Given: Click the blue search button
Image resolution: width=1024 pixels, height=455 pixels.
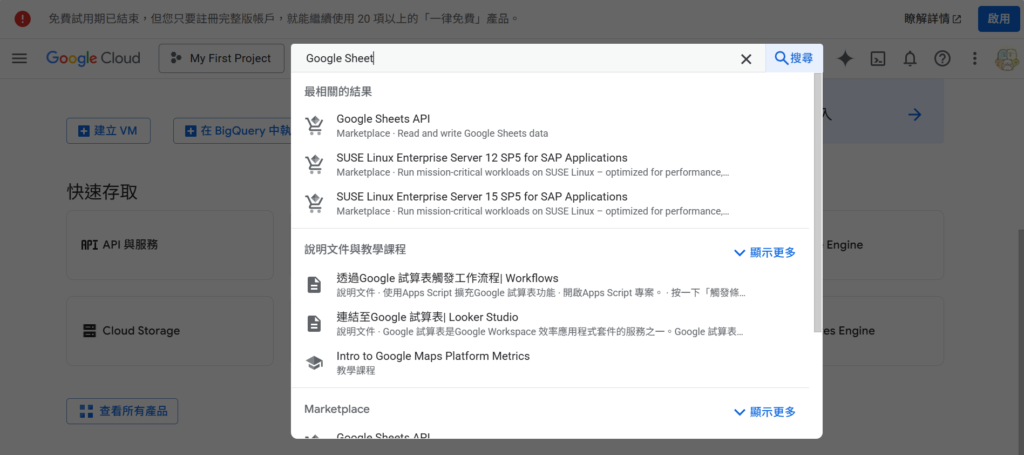Looking at the screenshot, I should (x=794, y=58).
